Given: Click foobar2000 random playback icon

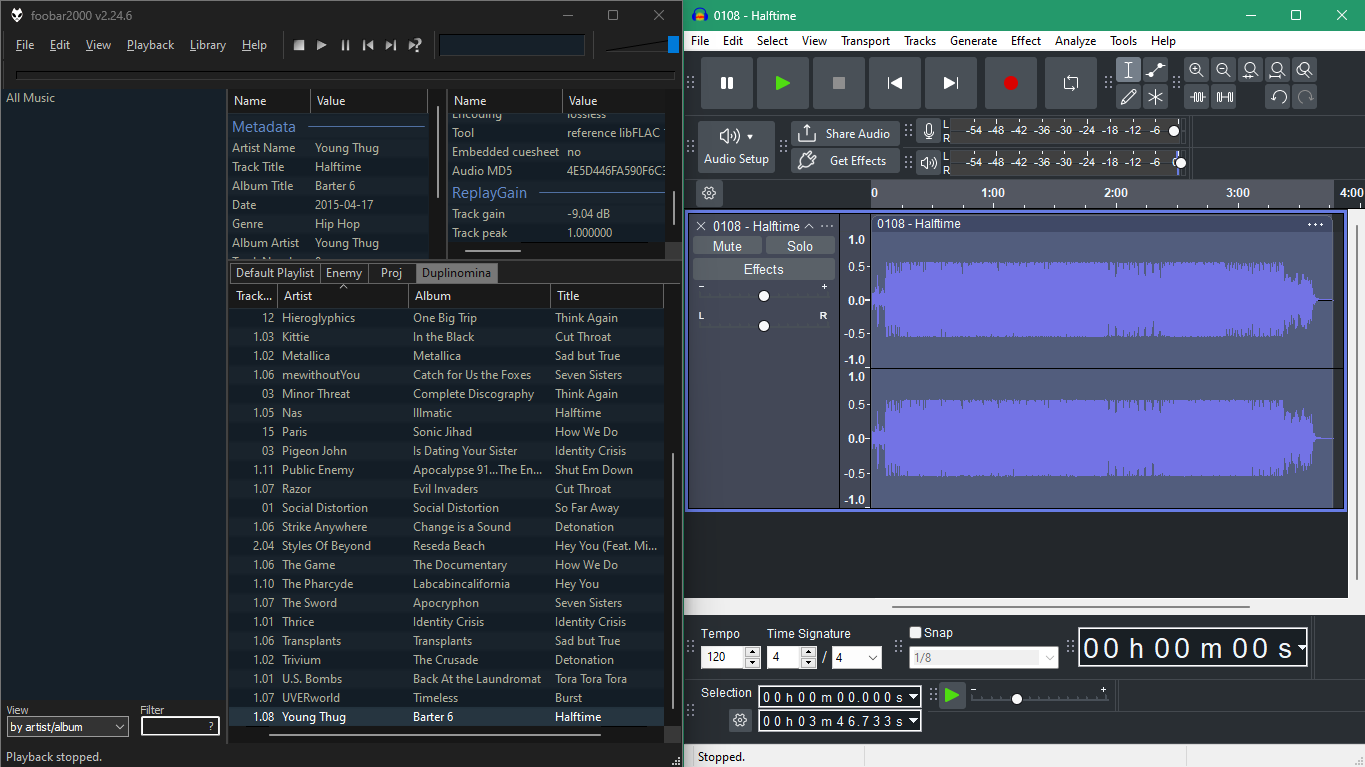Looking at the screenshot, I should [415, 45].
